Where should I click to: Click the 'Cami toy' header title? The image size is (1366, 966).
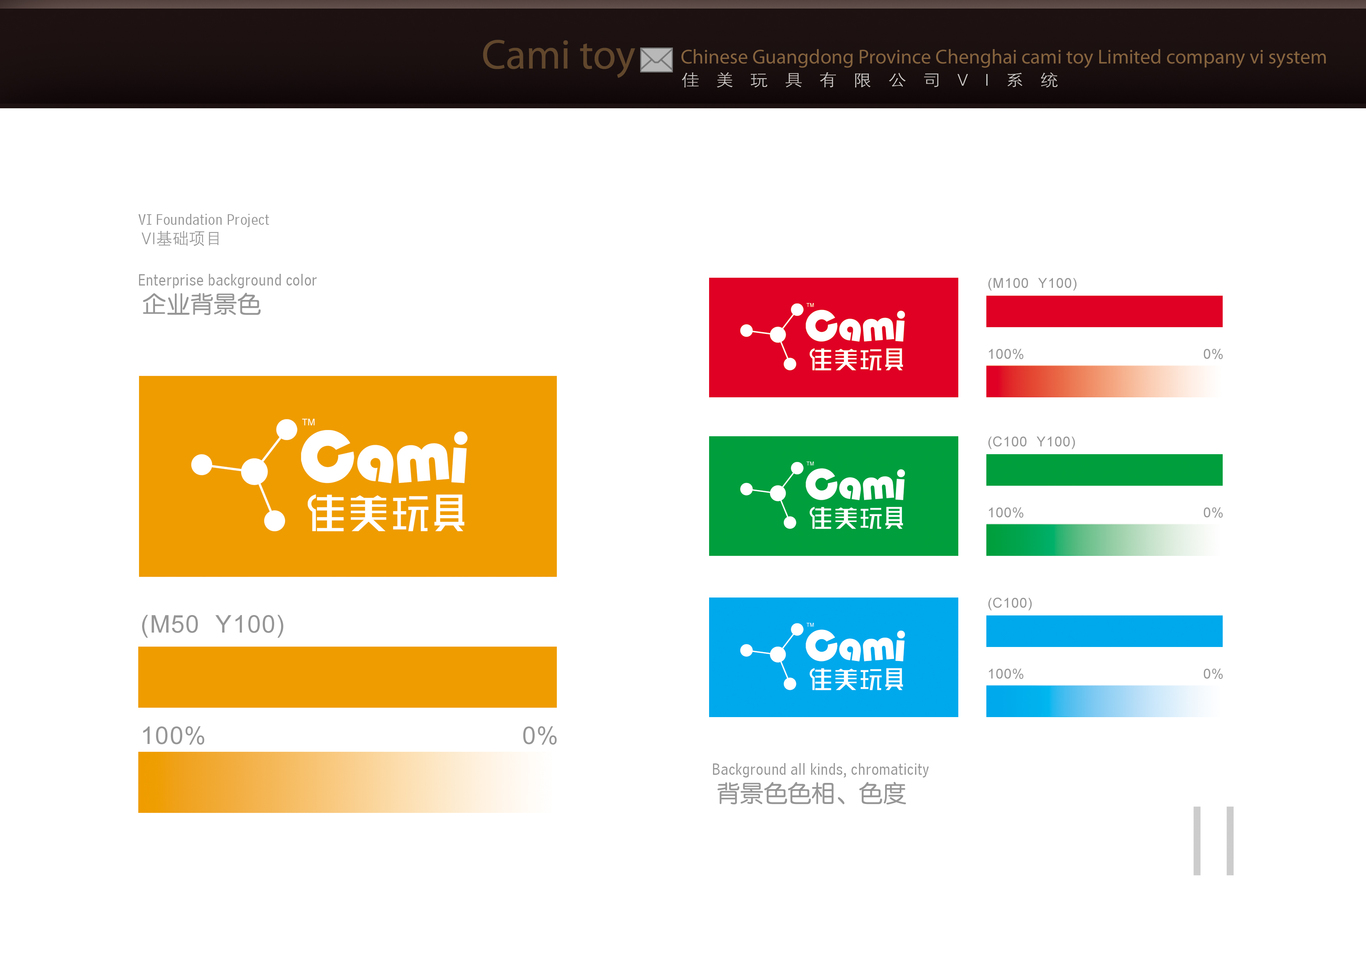click(x=558, y=56)
